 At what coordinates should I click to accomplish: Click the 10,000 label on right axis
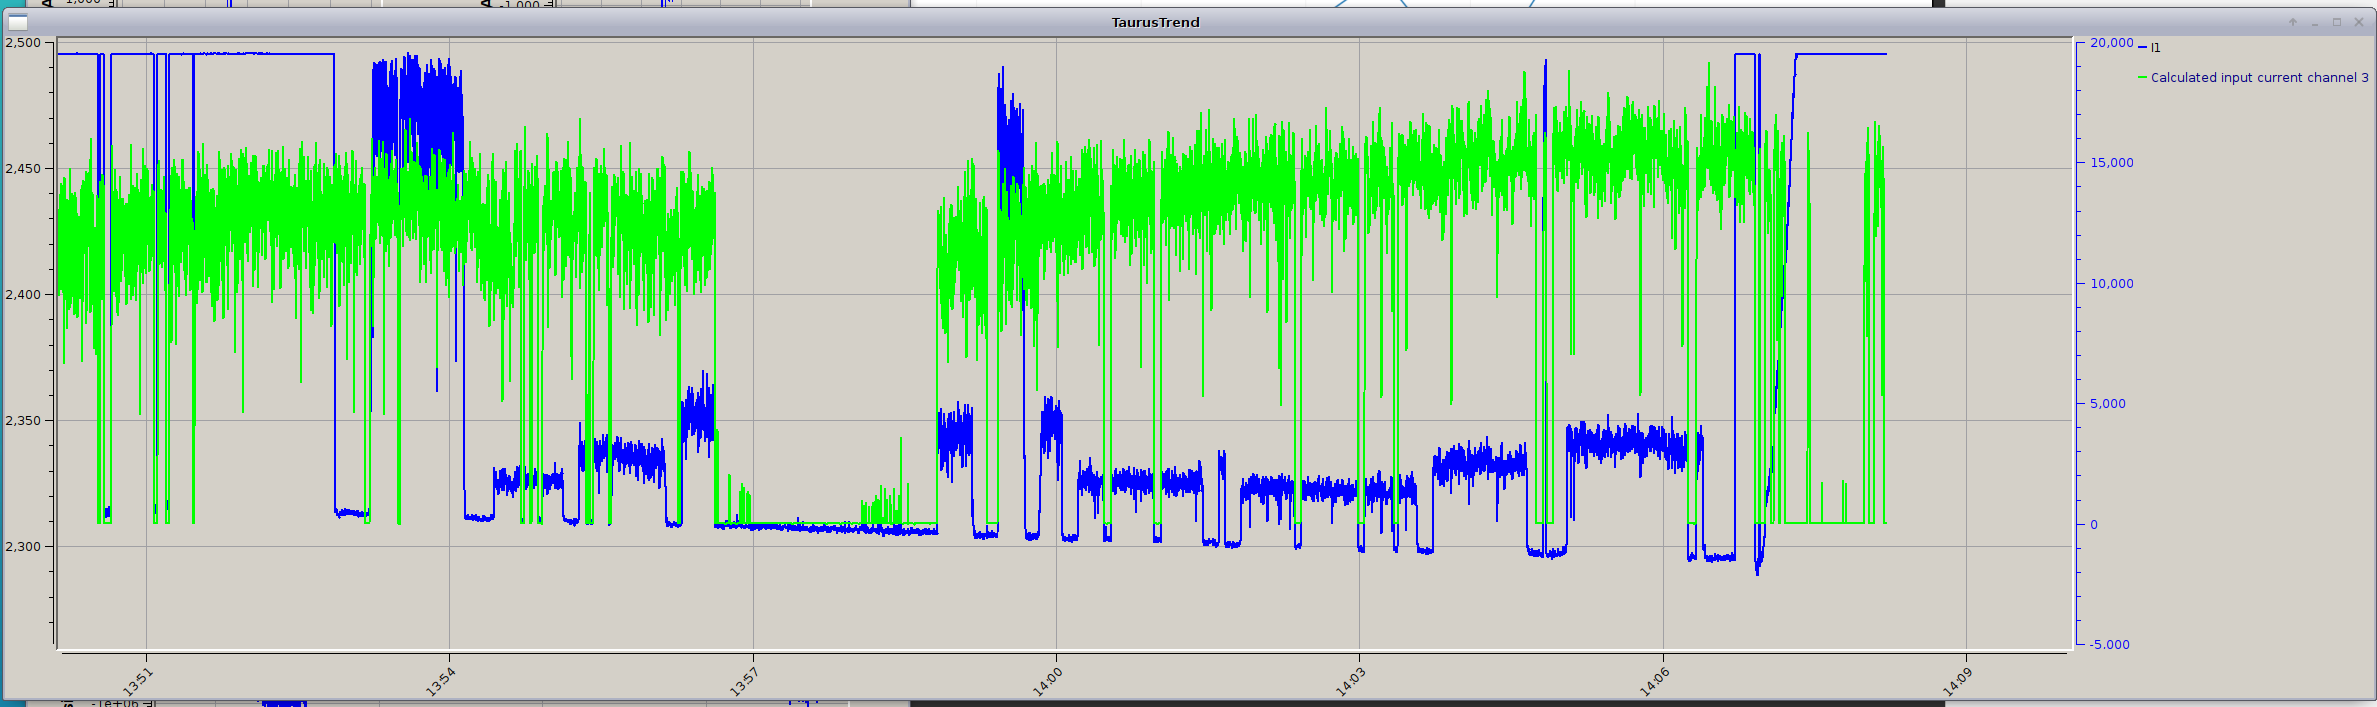[2111, 283]
